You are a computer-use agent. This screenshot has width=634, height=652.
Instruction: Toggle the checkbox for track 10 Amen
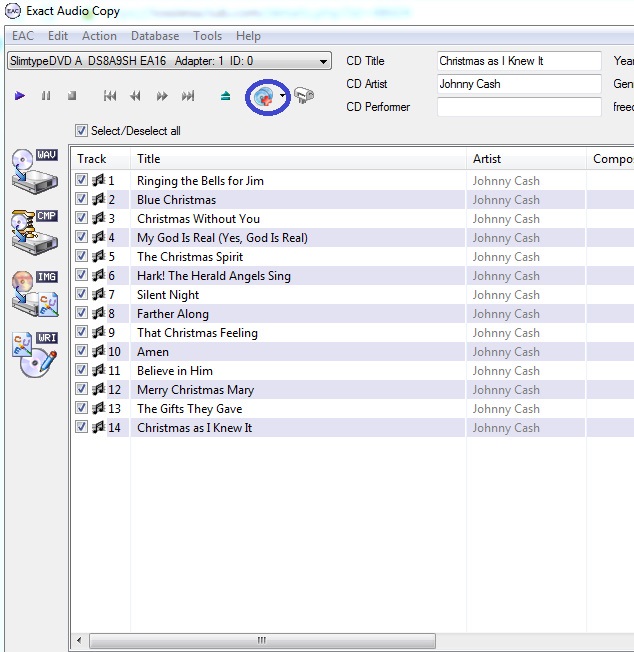pyautogui.click(x=81, y=351)
